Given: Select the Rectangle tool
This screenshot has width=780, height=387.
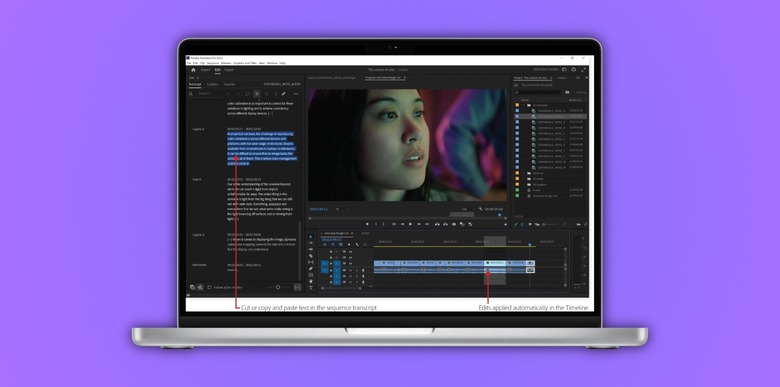Looking at the screenshot, I should tap(311, 275).
